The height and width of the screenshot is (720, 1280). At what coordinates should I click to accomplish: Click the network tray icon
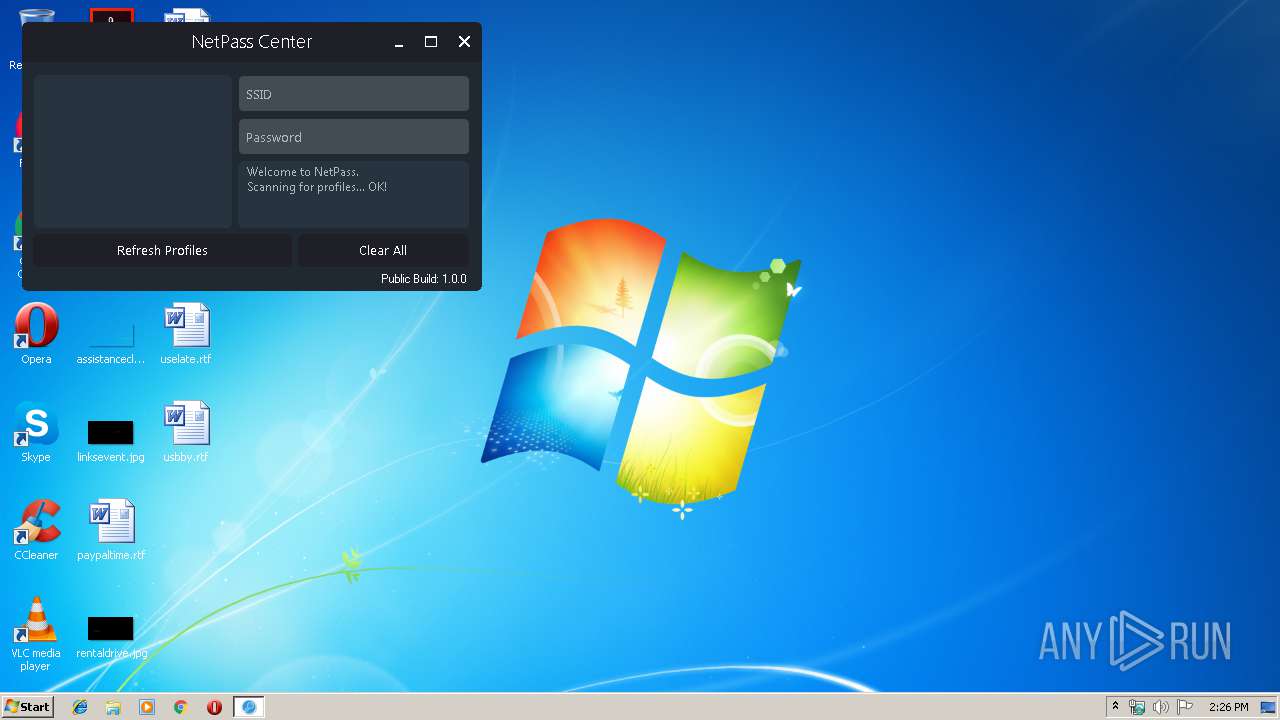1137,707
